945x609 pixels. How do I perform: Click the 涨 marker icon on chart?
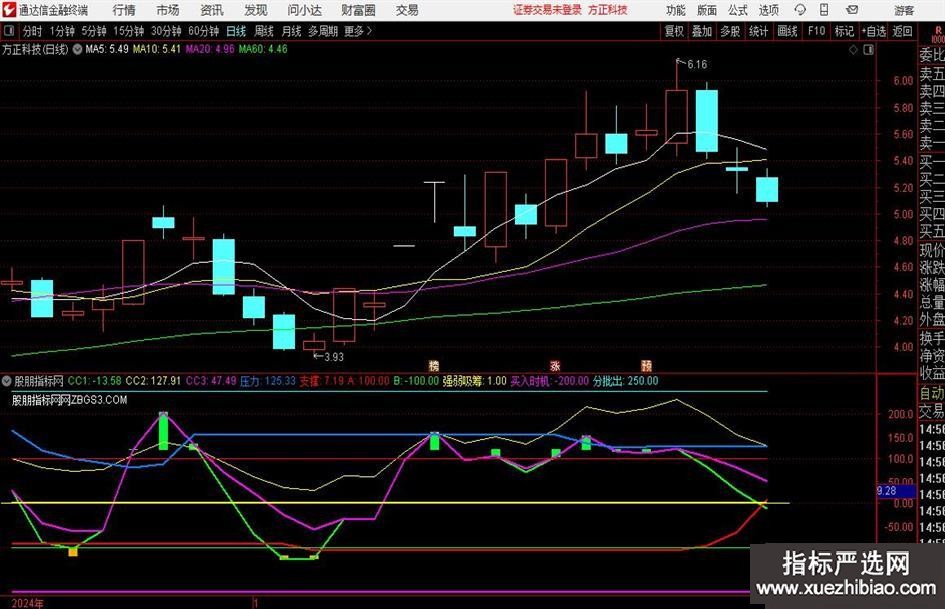pyautogui.click(x=555, y=365)
